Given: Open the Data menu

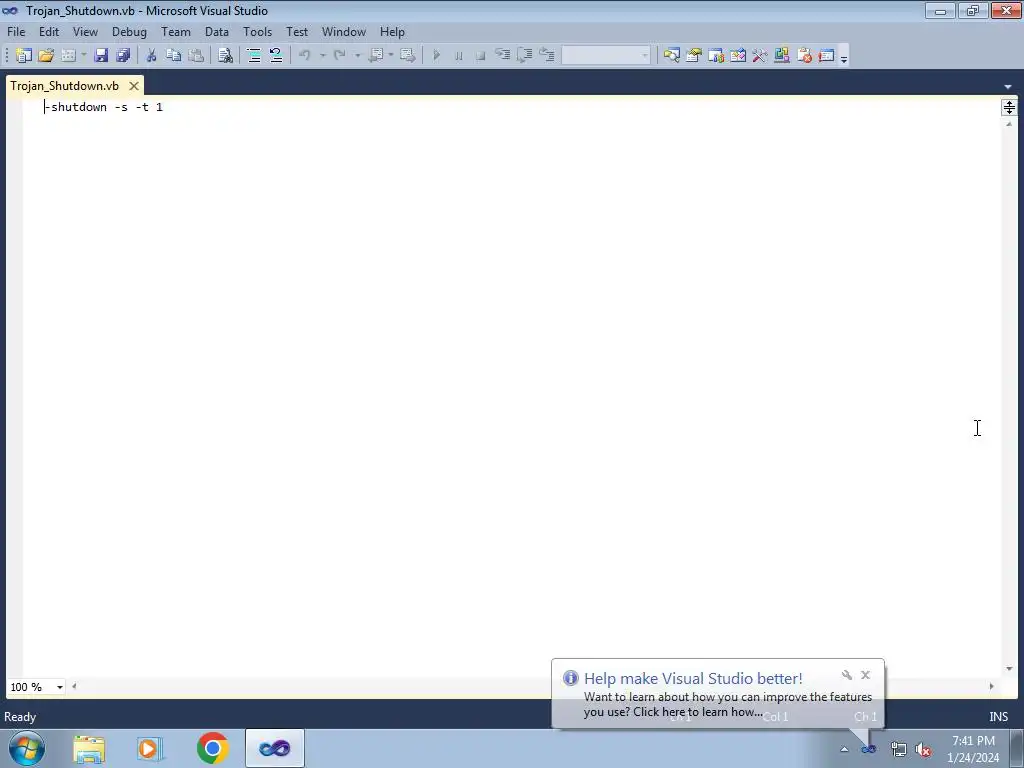Looking at the screenshot, I should 217,31.
